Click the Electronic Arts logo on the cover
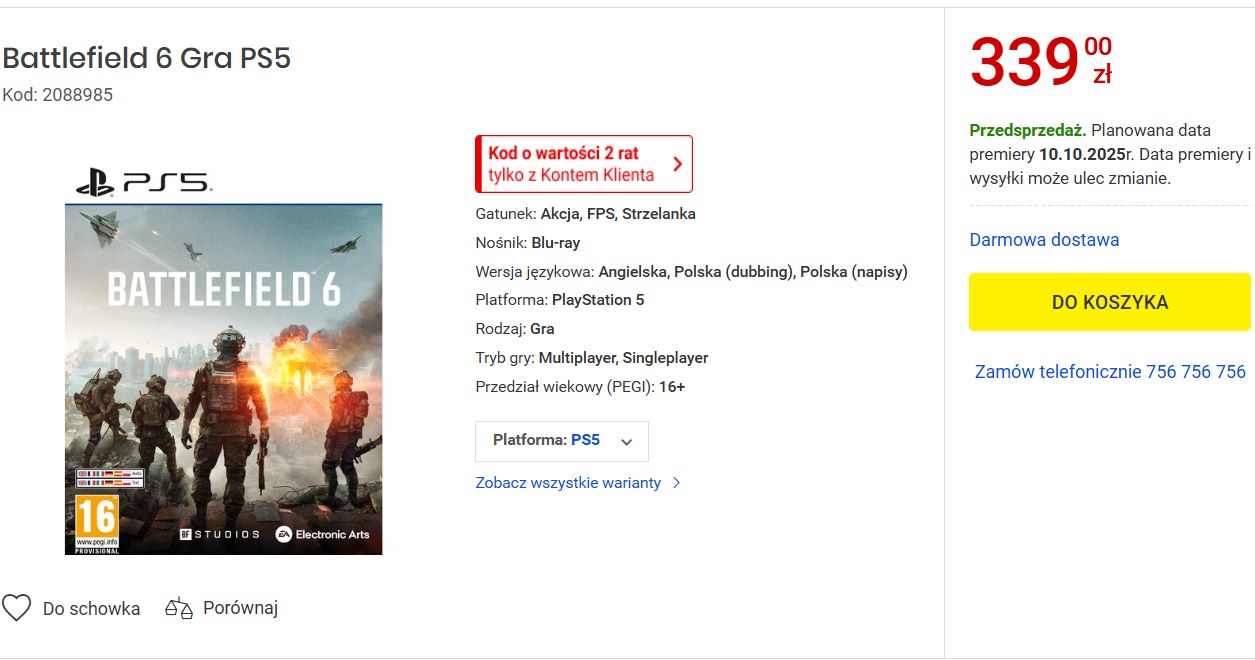The image size is (1255, 660). tap(322, 534)
